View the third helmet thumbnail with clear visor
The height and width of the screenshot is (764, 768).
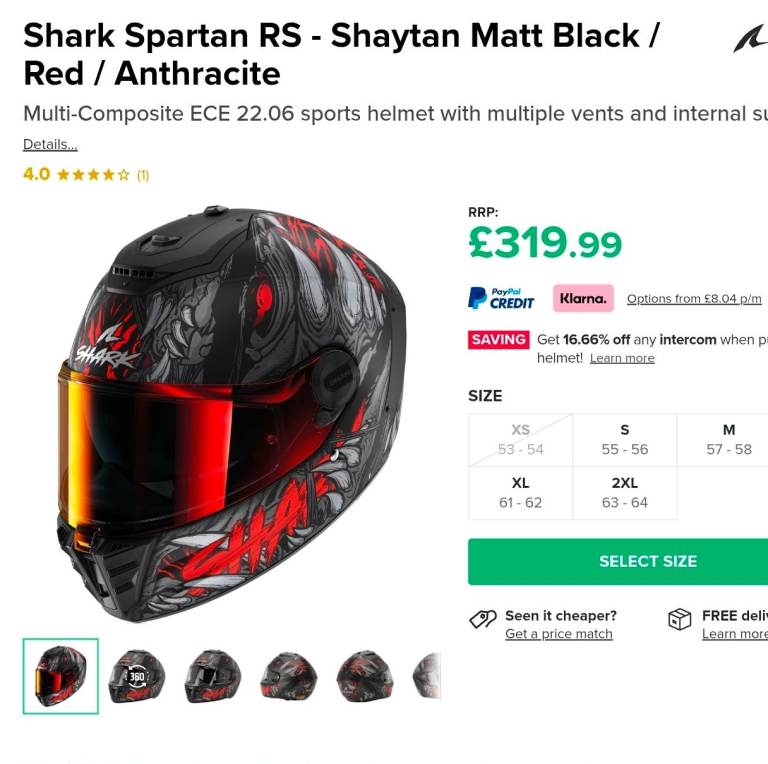(213, 676)
